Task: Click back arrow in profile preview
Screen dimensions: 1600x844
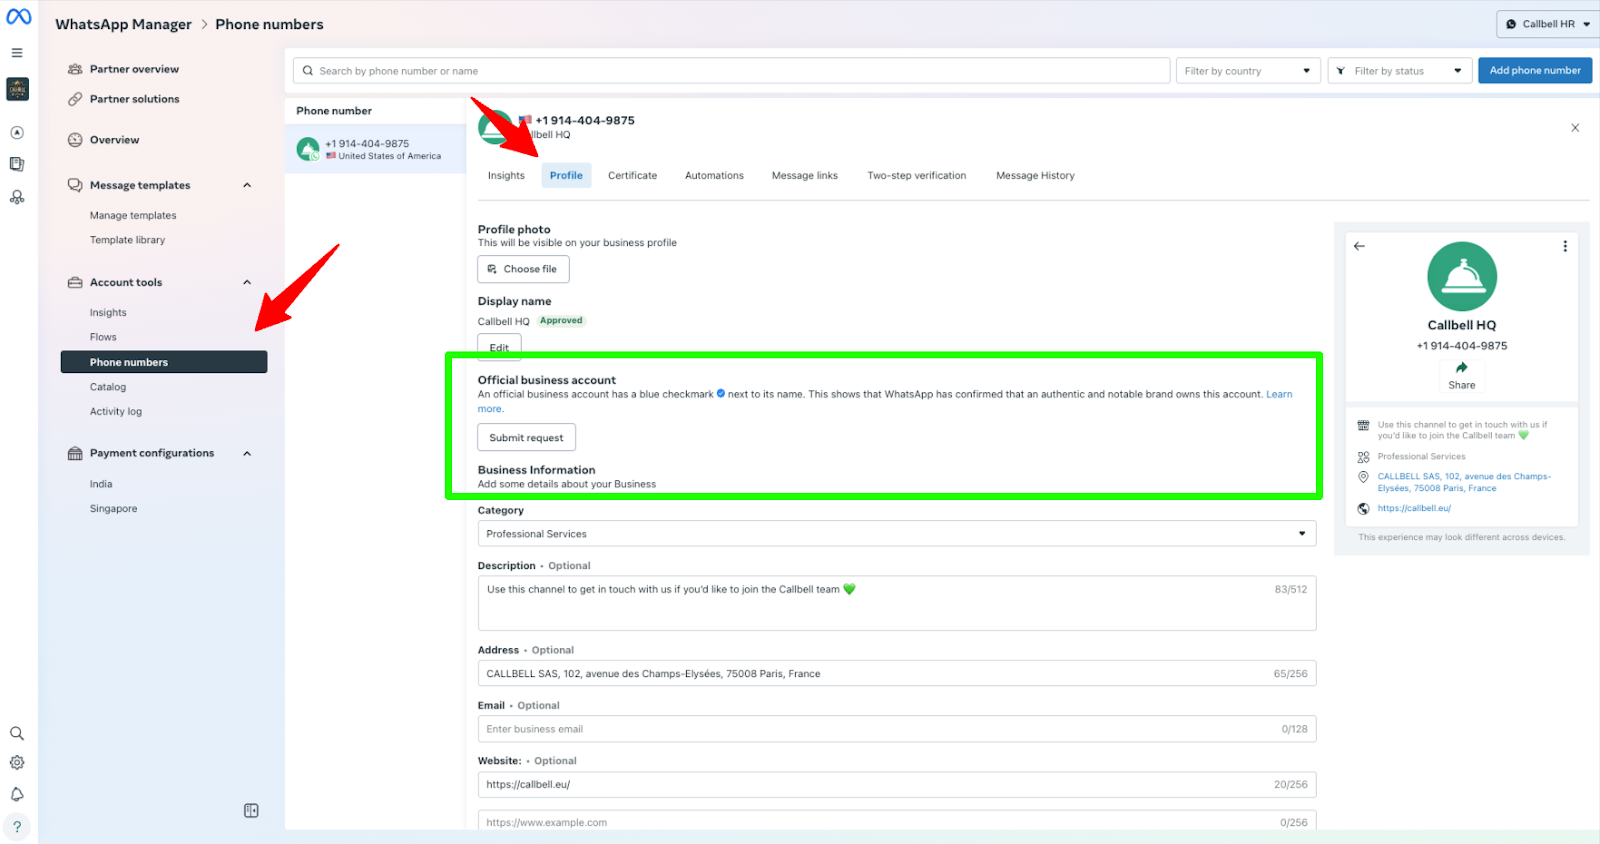Action: (x=1359, y=246)
